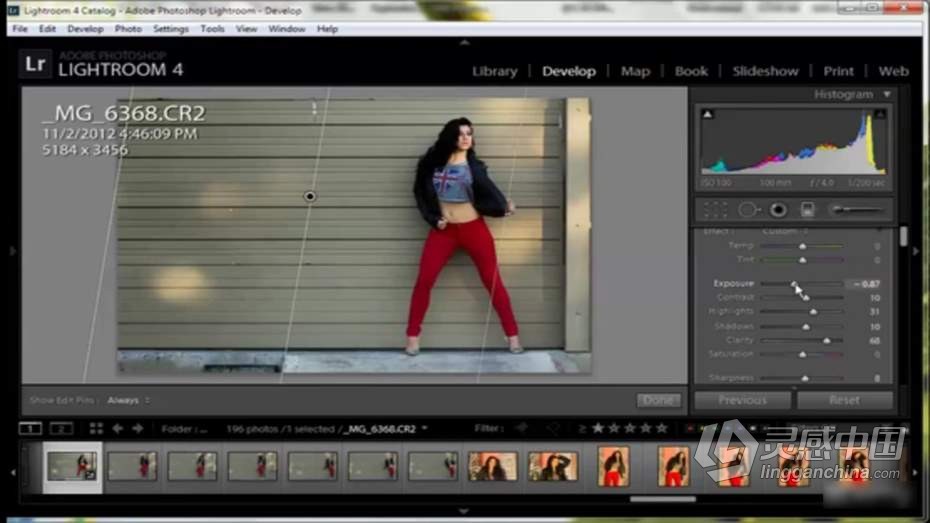Open second window display button 2
This screenshot has height=523, width=930.
(61, 428)
